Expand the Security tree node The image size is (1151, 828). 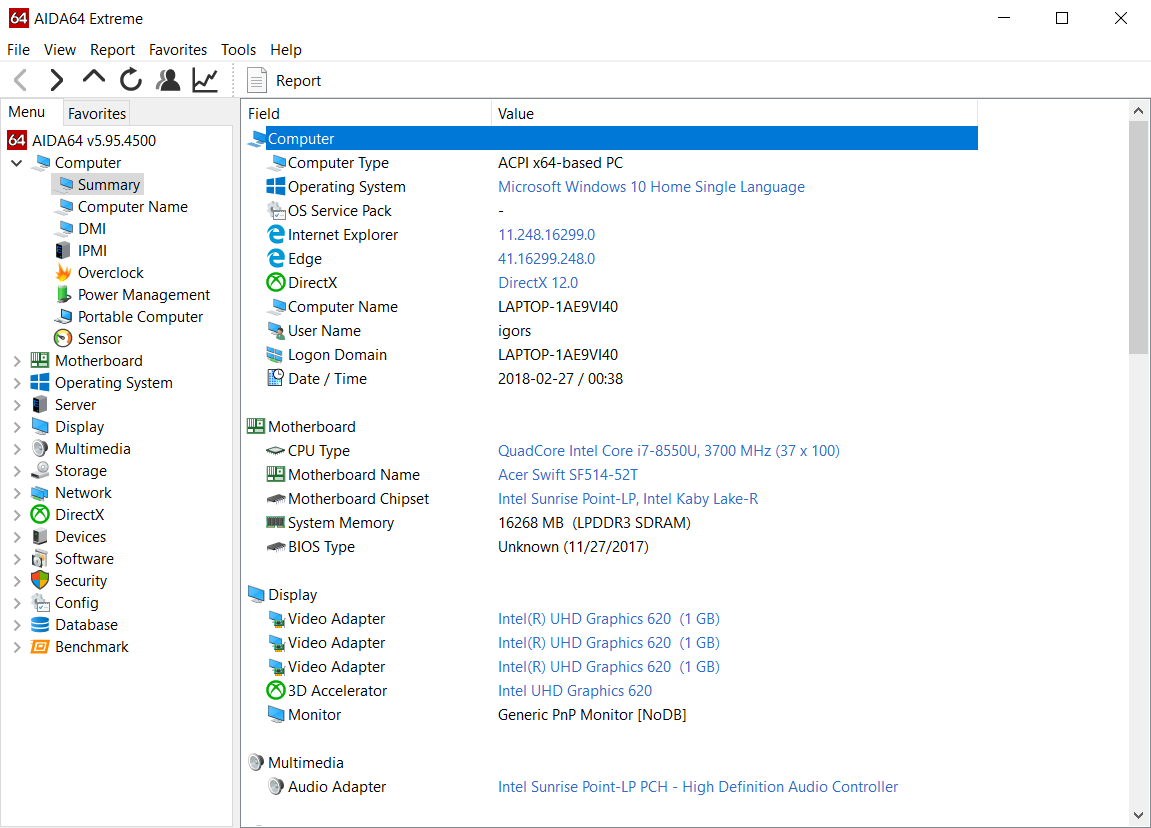[17, 581]
